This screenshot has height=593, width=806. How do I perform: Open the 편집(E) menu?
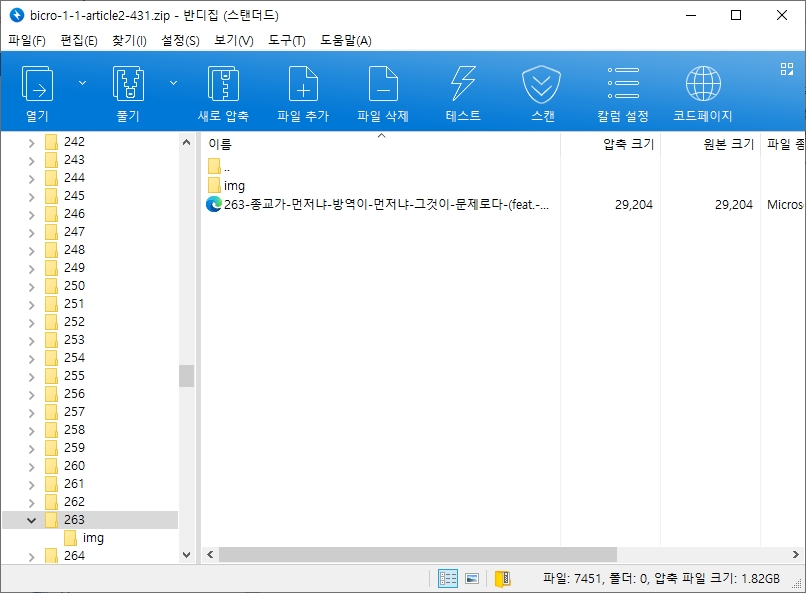(79, 41)
